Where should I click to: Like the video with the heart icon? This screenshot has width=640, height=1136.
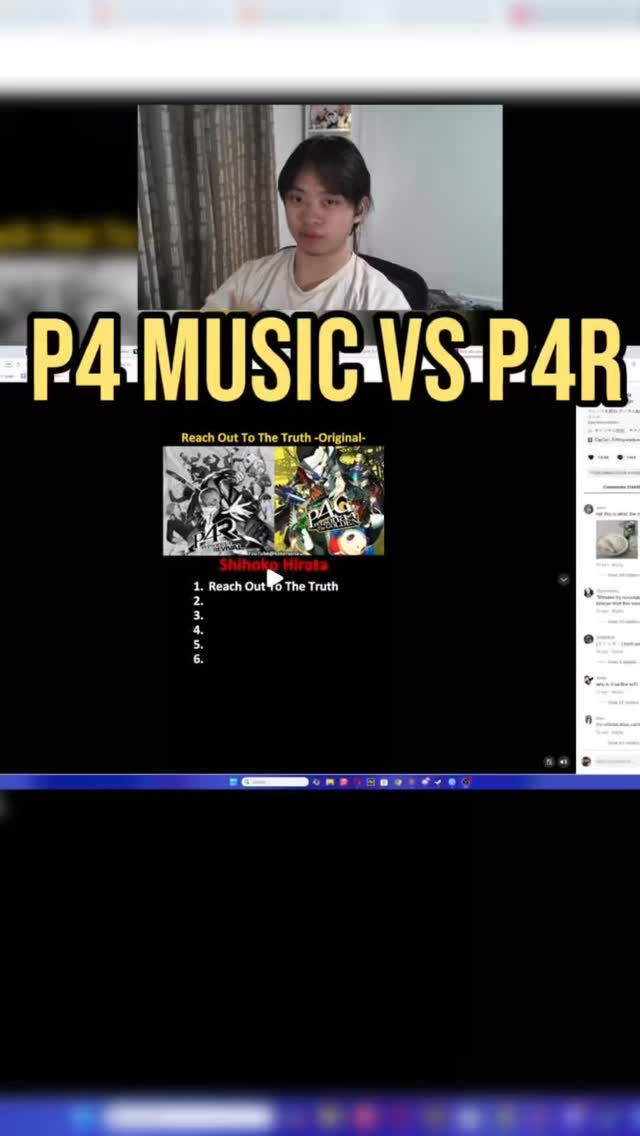pos(591,457)
